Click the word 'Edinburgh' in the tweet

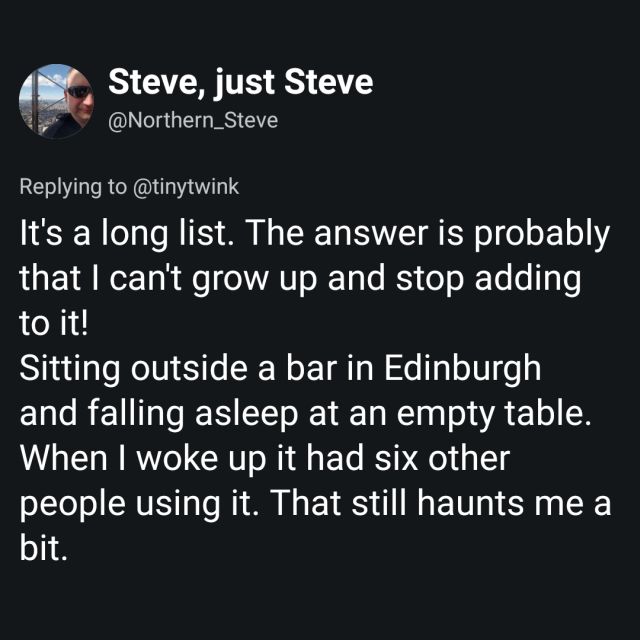pyautogui.click(x=462, y=369)
